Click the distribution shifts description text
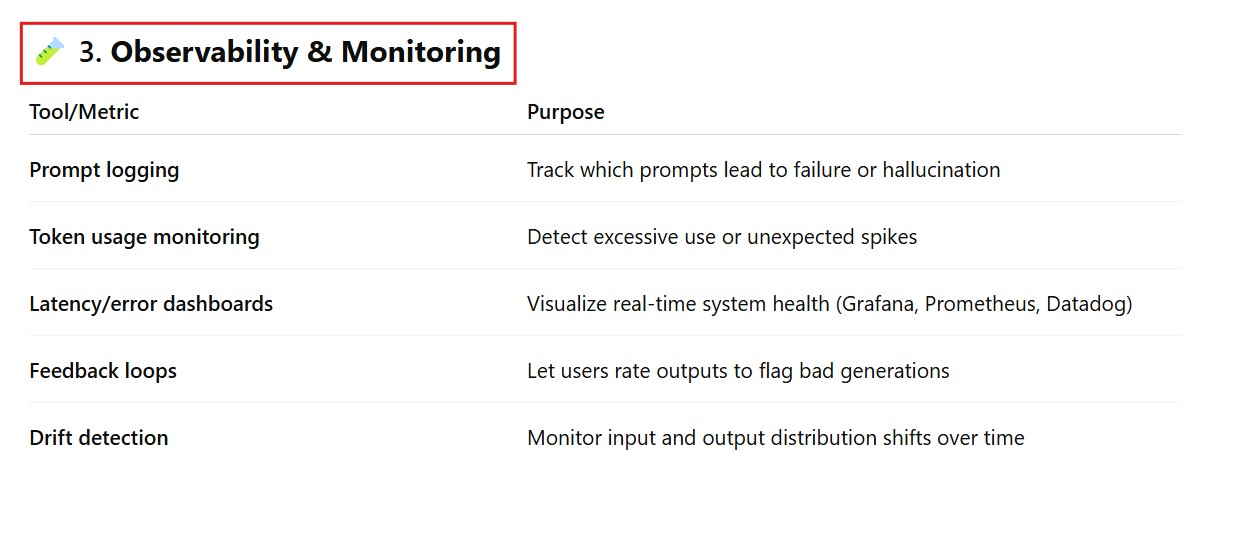Viewport: 1241px width, 537px height. pyautogui.click(x=776, y=438)
